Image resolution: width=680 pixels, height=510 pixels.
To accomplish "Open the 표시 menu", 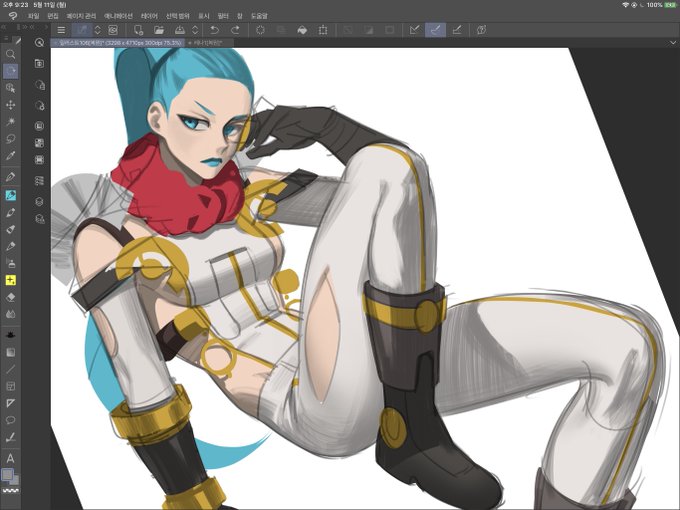I will click(x=204, y=16).
